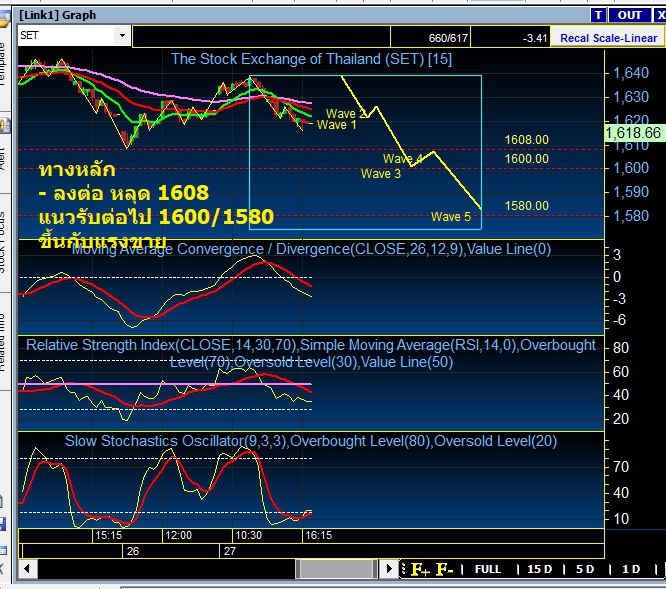The height and width of the screenshot is (589, 666).
Task: Select the 5 D range view
Action: 585,569
